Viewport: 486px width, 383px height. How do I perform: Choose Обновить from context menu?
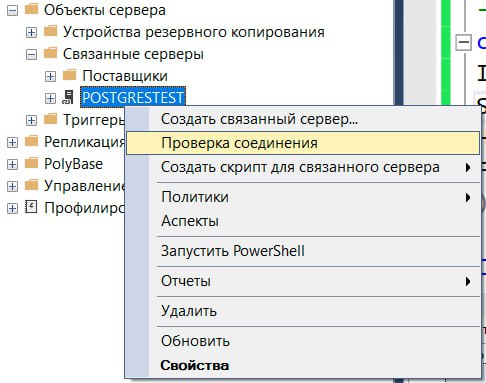point(303,341)
